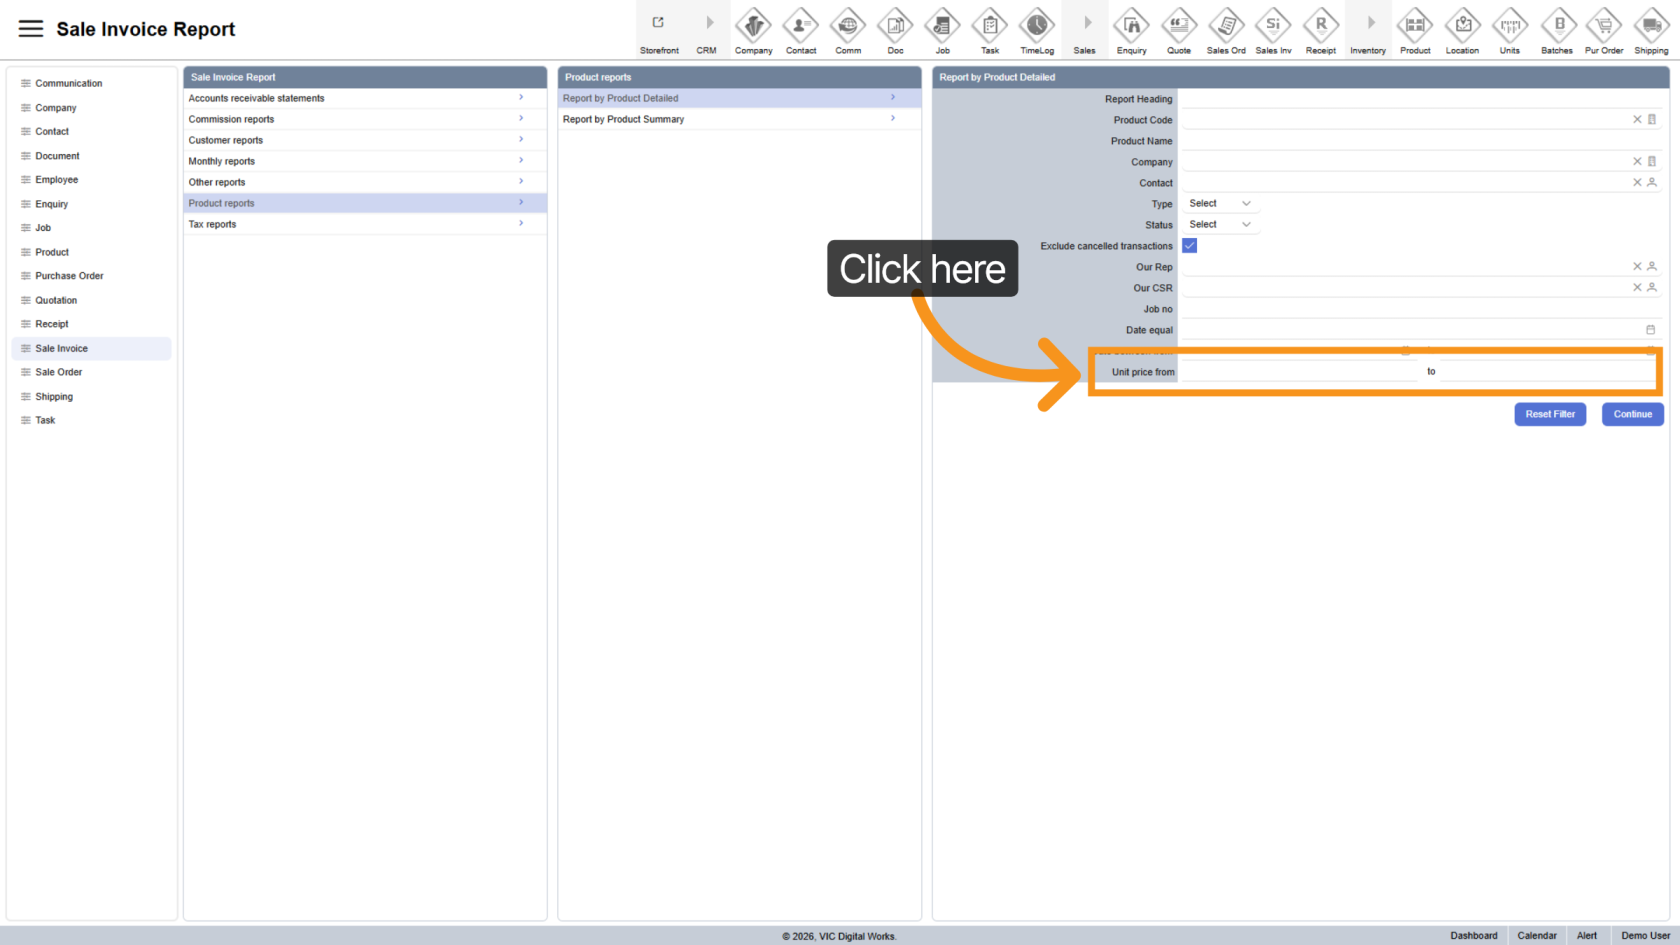
Task: Open Sale Order in sidebar
Action: click(59, 372)
